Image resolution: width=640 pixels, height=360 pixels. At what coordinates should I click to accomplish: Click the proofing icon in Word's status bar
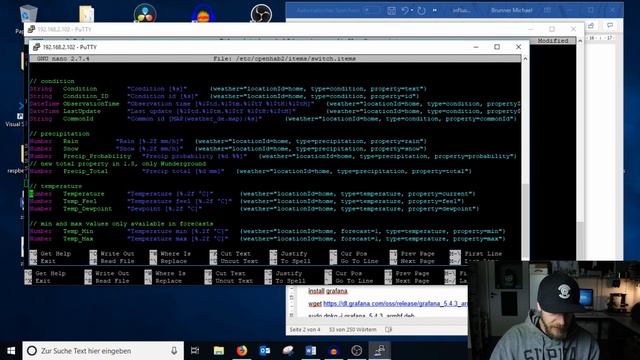[x=389, y=329]
